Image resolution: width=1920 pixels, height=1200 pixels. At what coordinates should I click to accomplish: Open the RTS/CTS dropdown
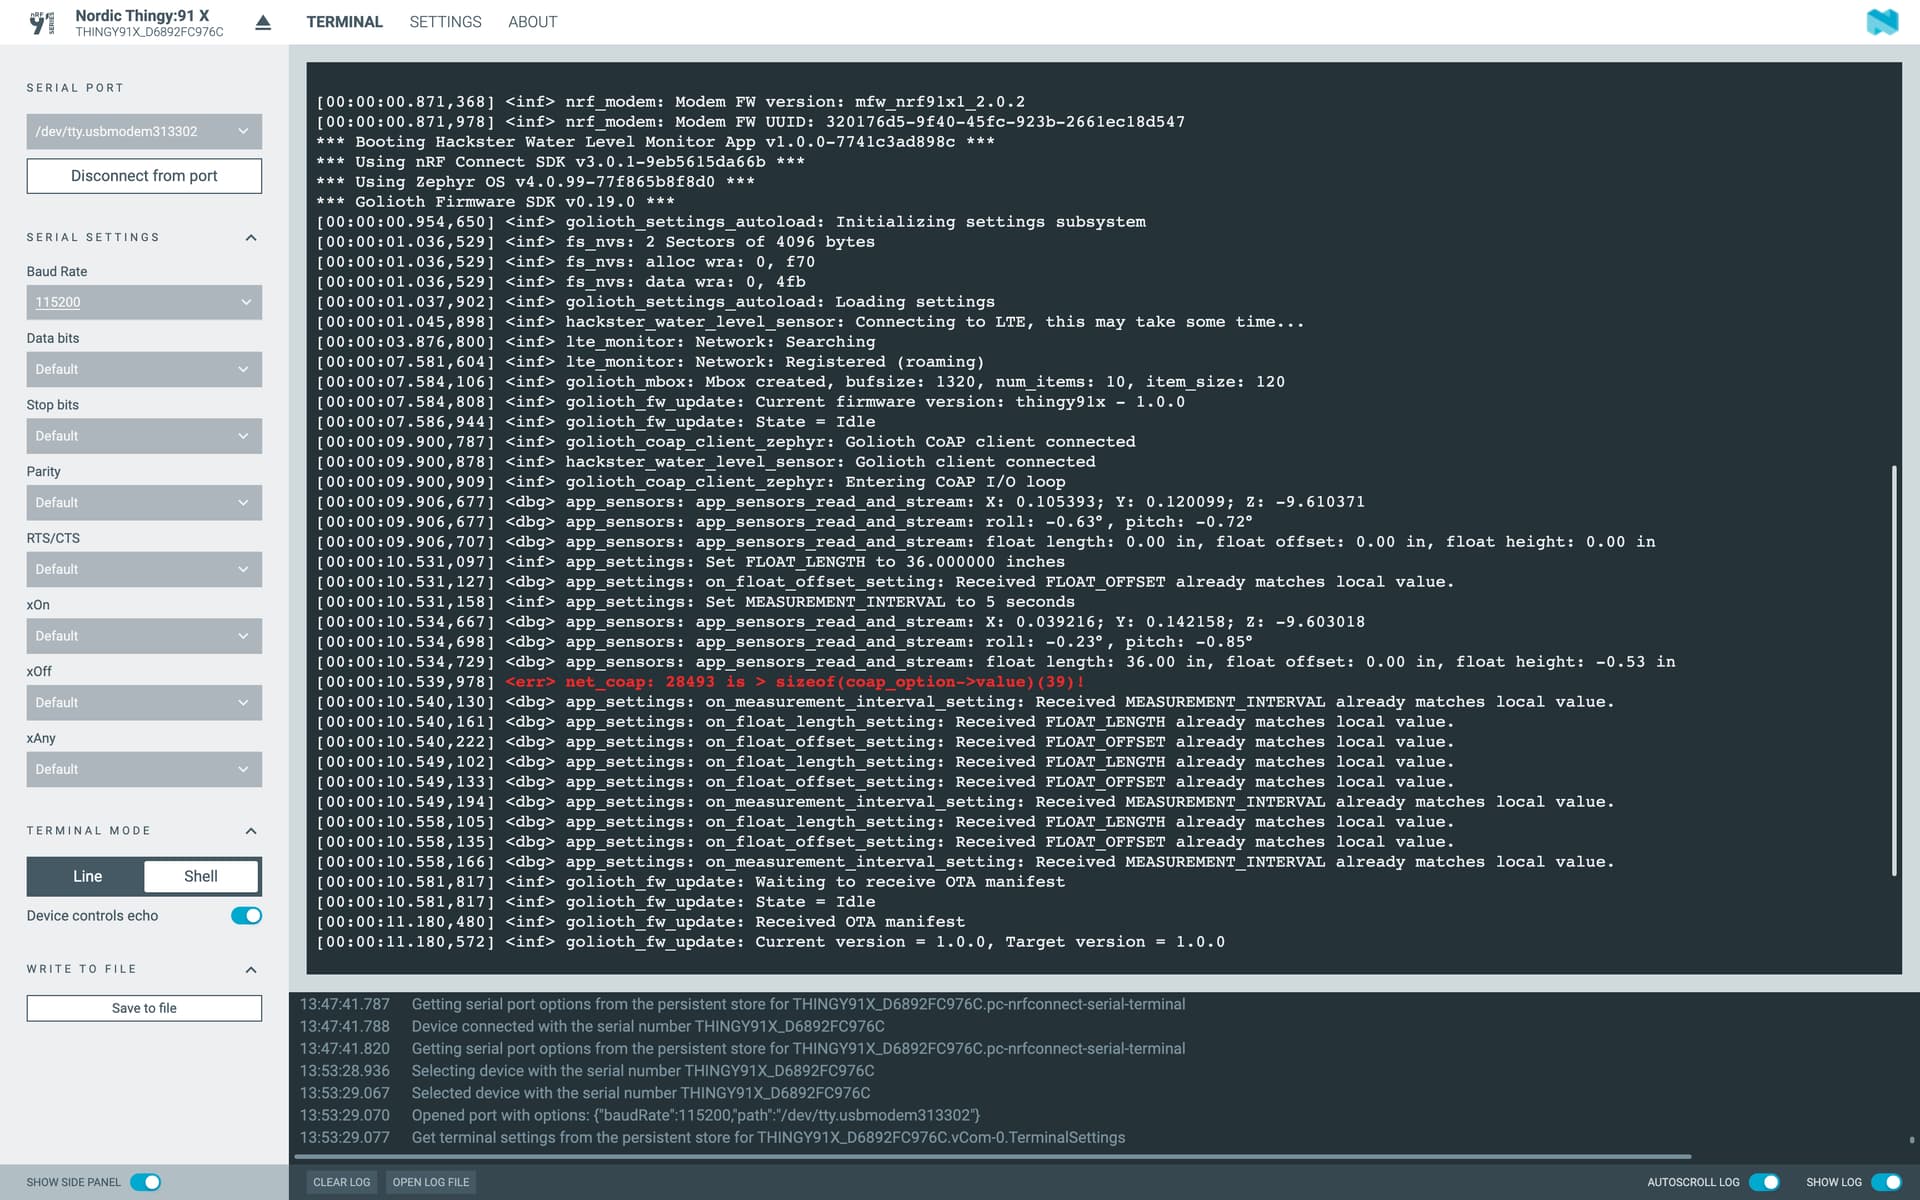144,569
